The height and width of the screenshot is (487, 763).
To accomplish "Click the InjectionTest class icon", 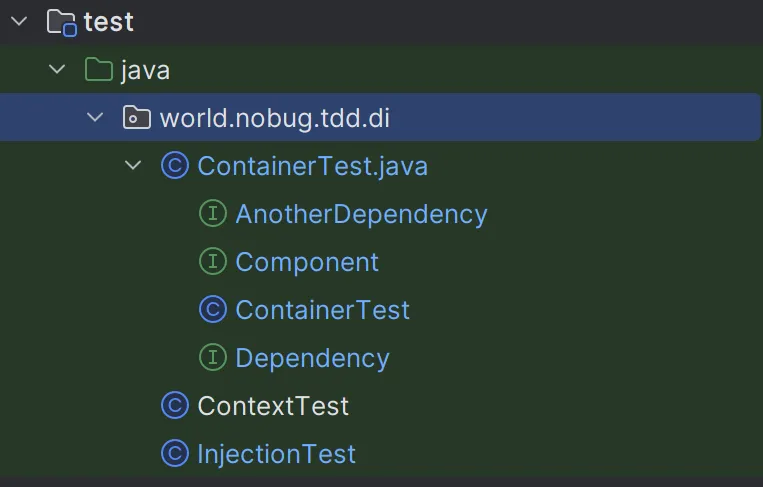I will click(x=174, y=454).
